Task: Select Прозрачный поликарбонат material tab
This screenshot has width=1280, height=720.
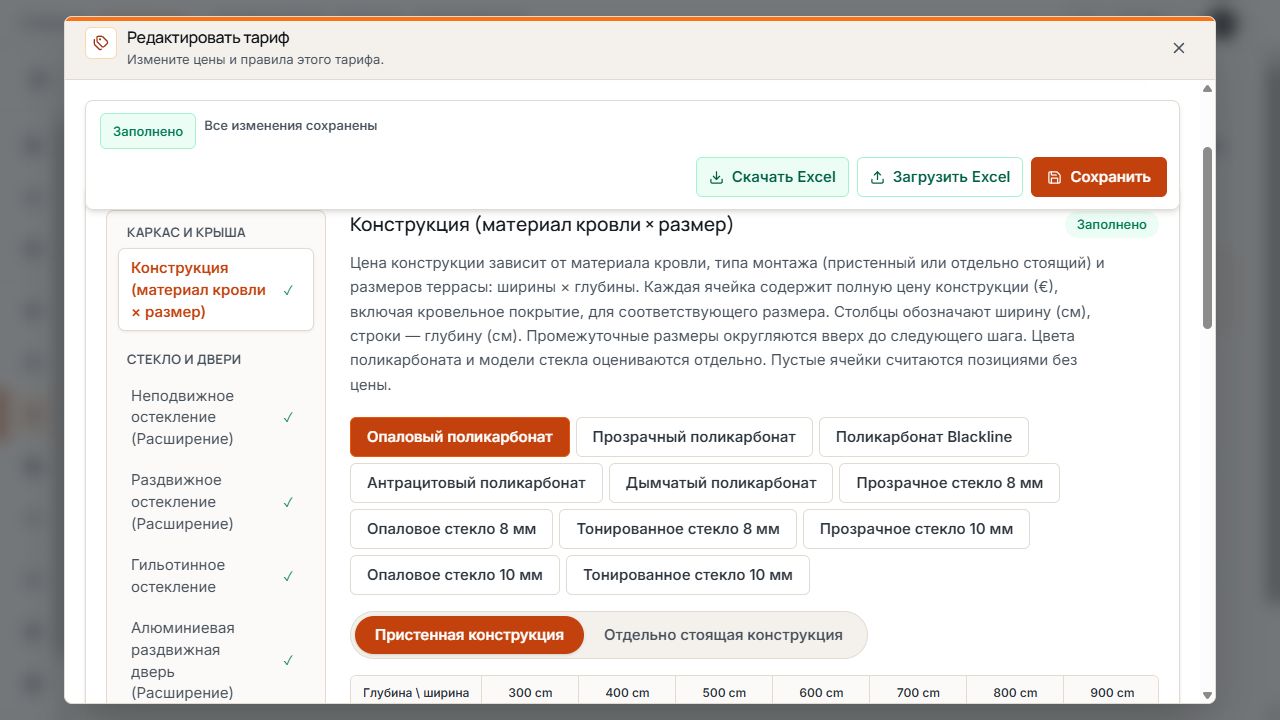Action: pyautogui.click(x=694, y=437)
